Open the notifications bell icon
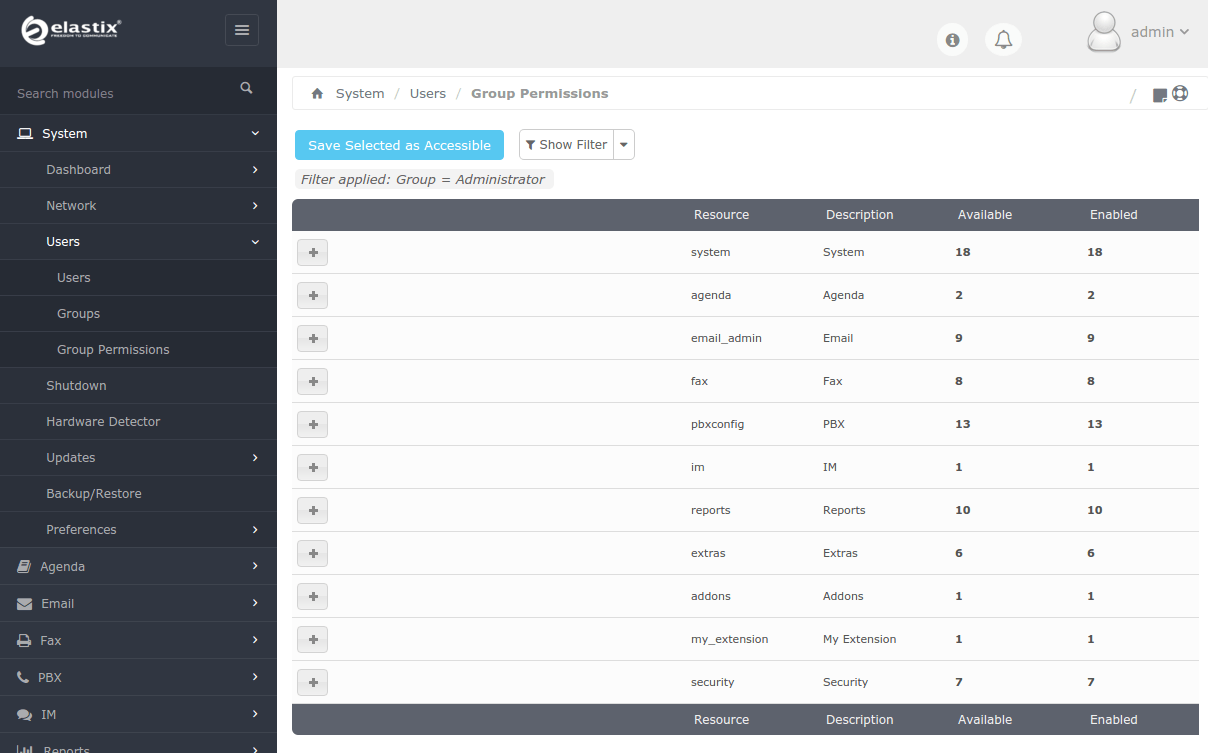 coord(1003,40)
